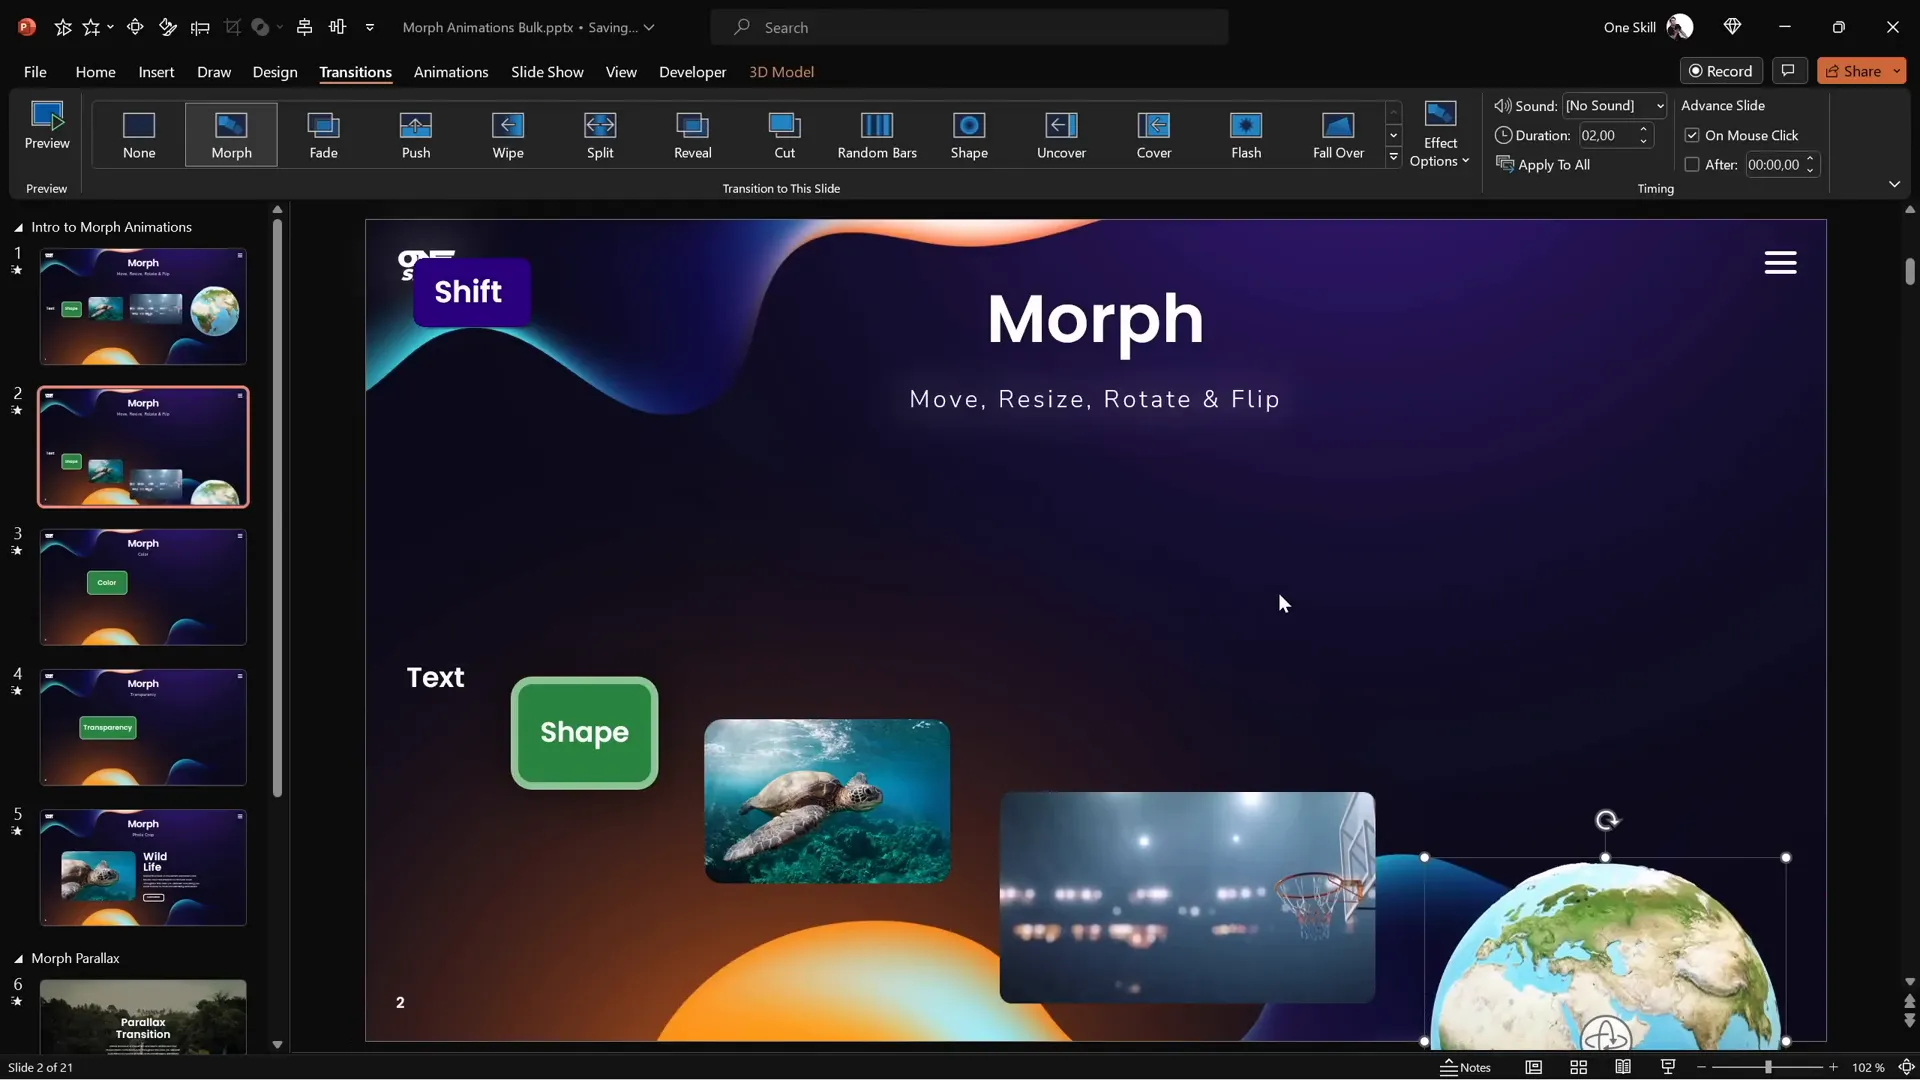Click the Preview transition icon
This screenshot has width=1920, height=1080.
[x=47, y=126]
